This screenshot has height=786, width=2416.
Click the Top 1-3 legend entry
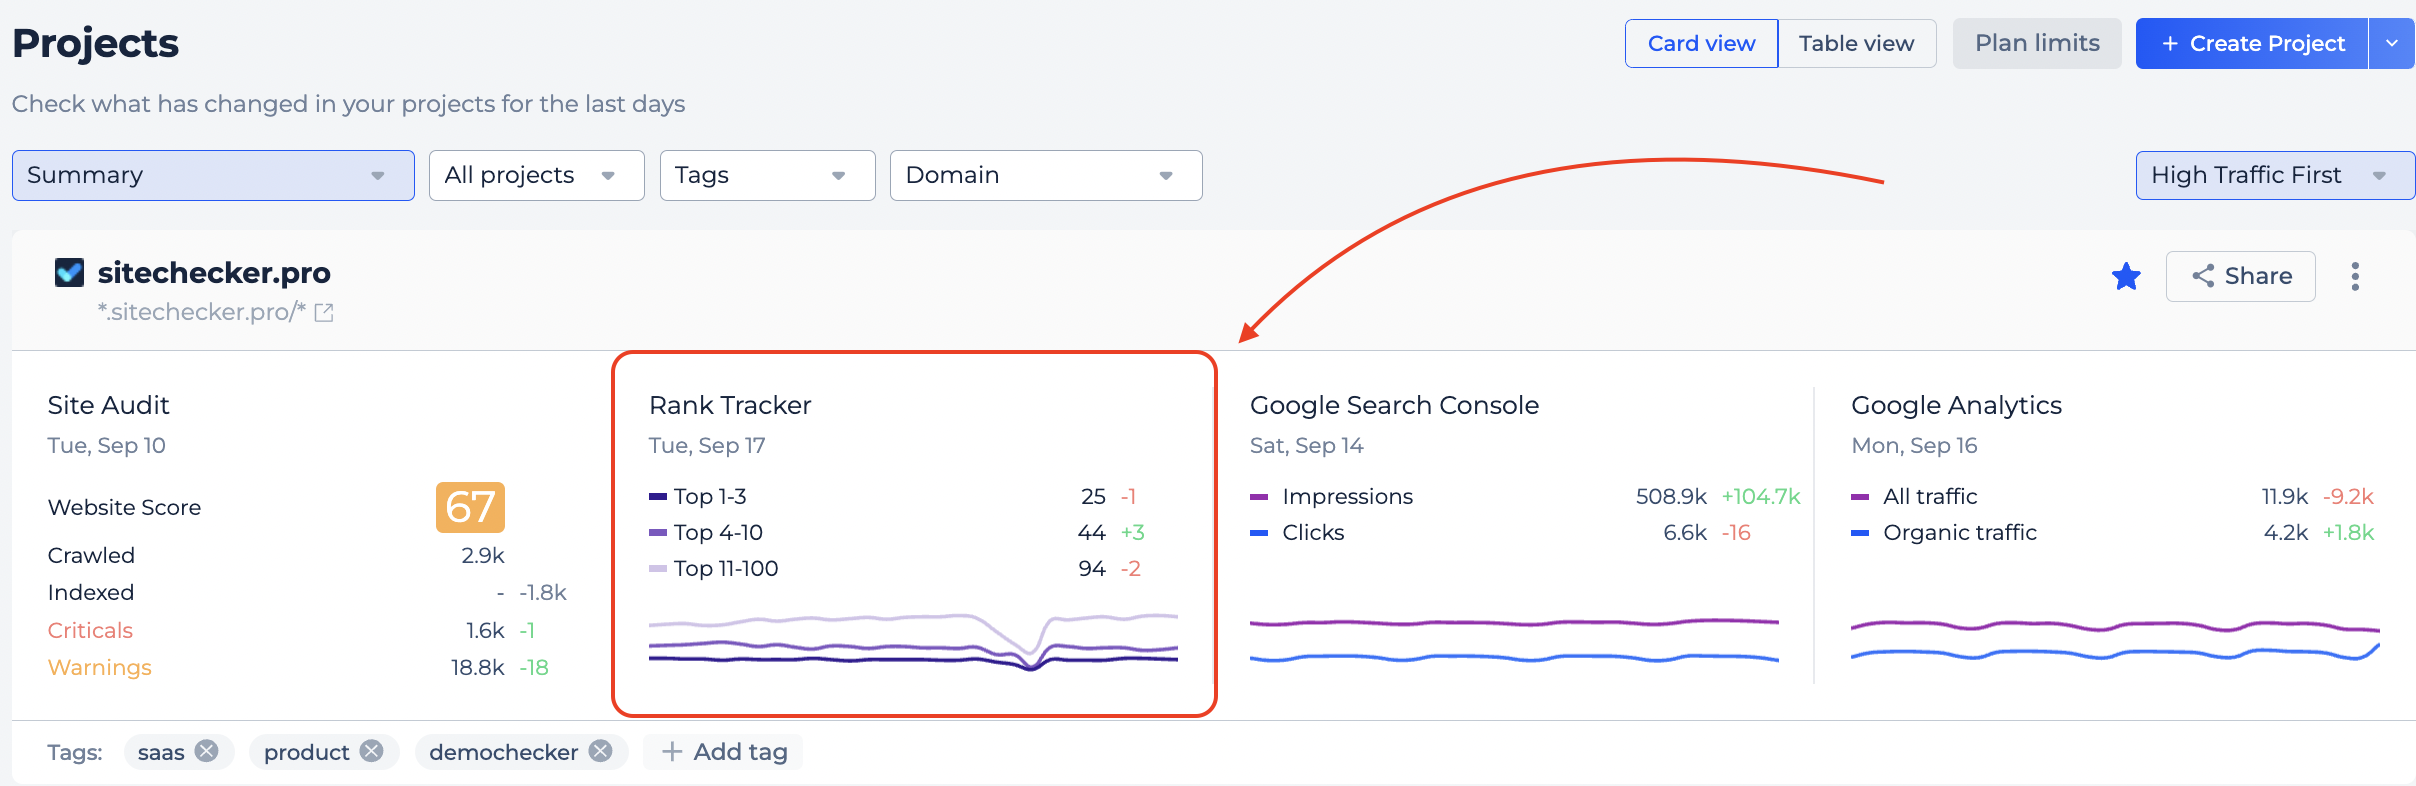click(698, 496)
